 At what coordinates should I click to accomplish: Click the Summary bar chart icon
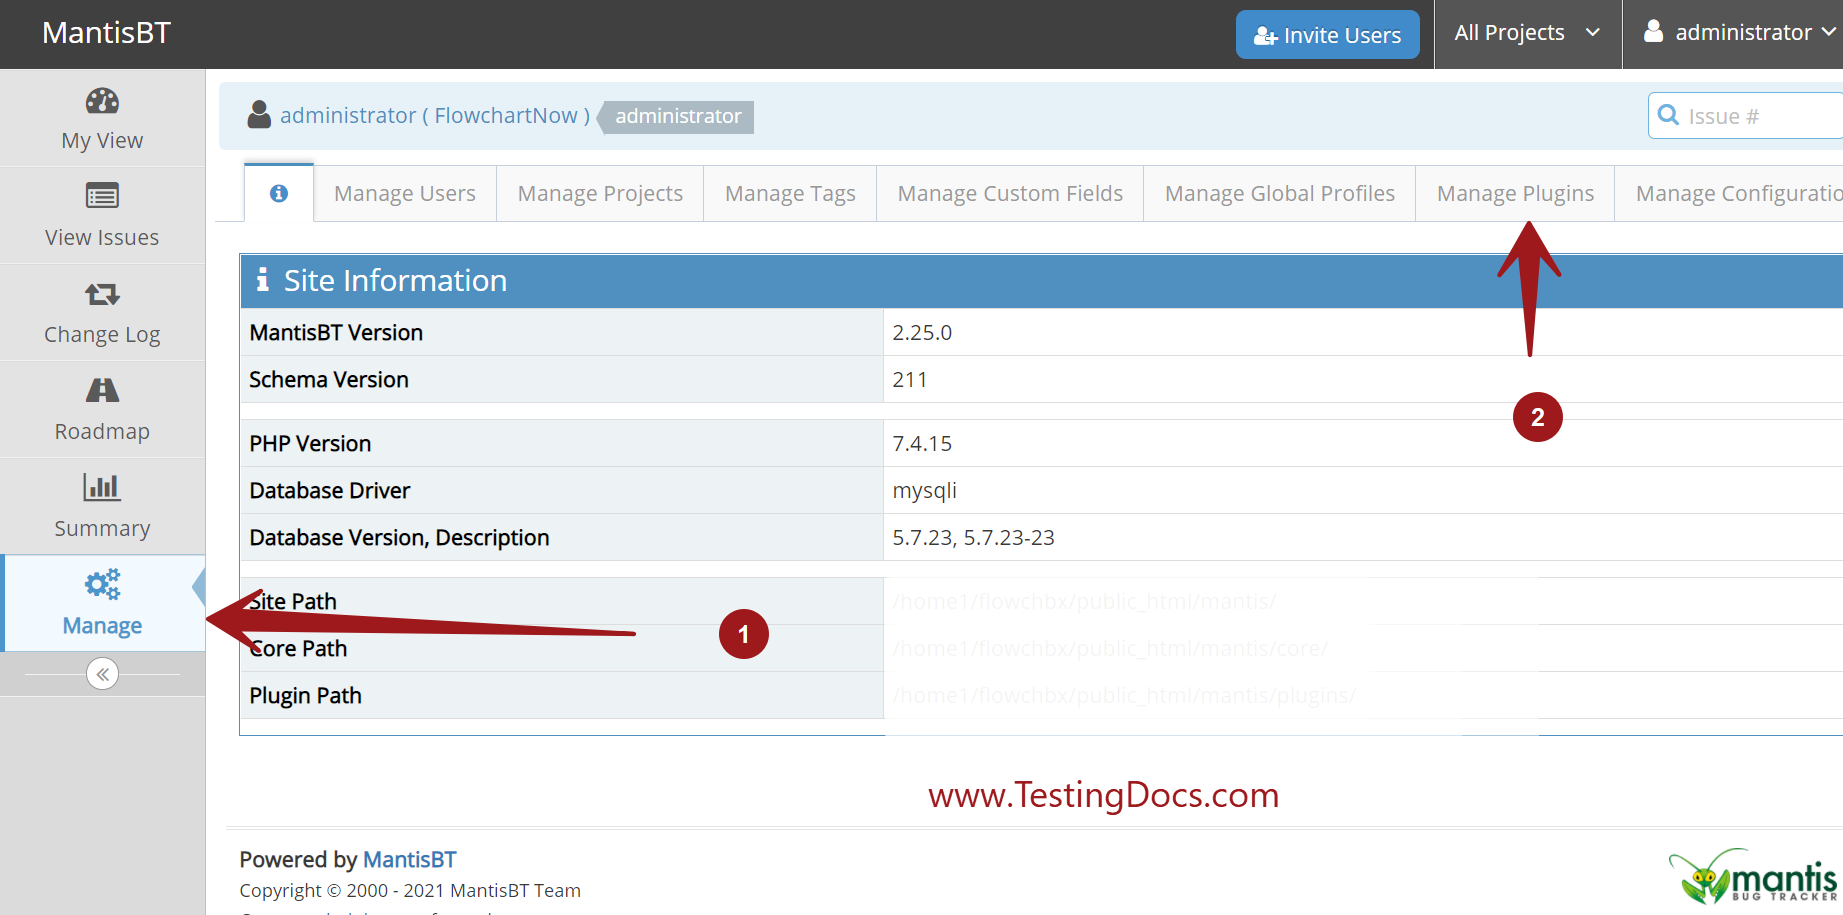(x=102, y=487)
